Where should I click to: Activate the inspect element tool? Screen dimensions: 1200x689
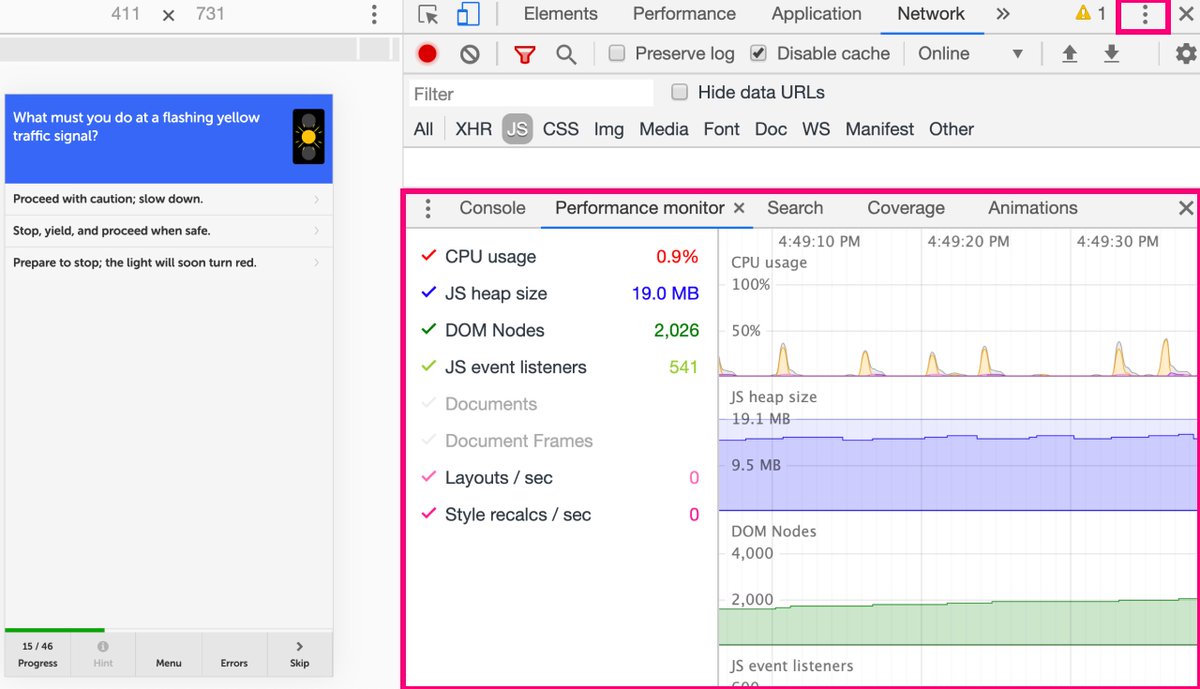click(428, 14)
